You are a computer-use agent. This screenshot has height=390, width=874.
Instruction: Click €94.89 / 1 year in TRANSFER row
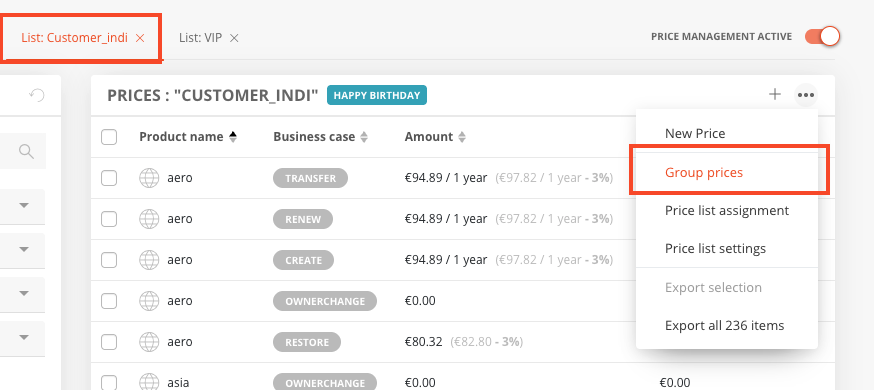tap(446, 178)
